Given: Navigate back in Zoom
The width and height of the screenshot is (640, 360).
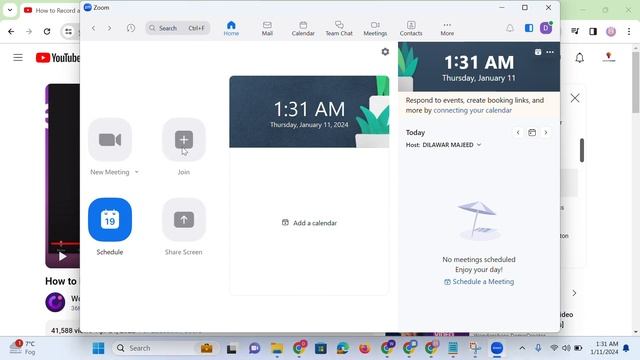Looking at the screenshot, I should coord(93,28).
